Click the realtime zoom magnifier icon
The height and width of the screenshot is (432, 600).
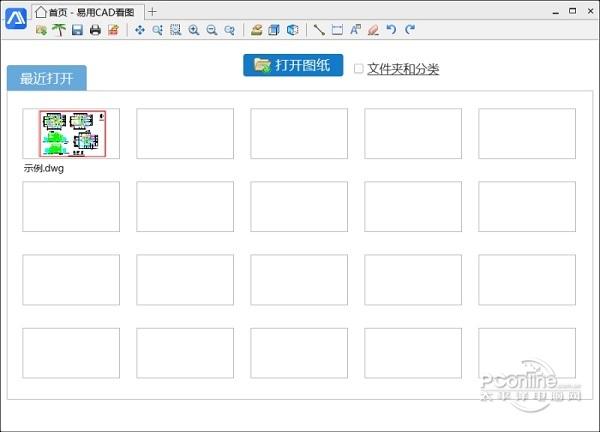tap(158, 30)
